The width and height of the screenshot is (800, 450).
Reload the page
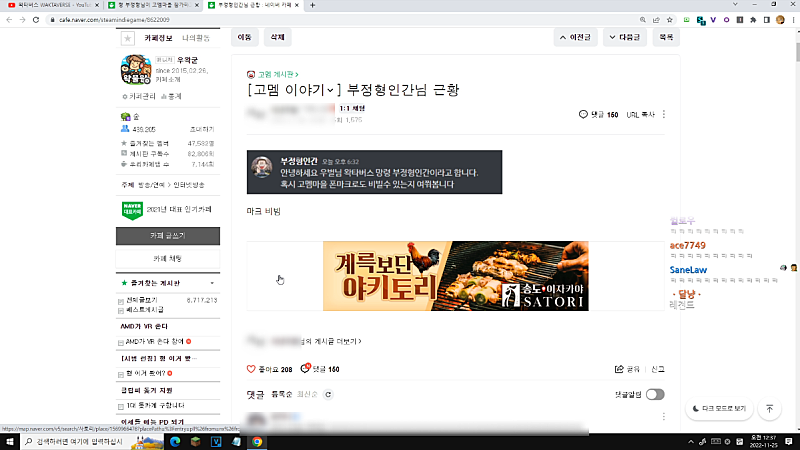[x=36, y=20]
